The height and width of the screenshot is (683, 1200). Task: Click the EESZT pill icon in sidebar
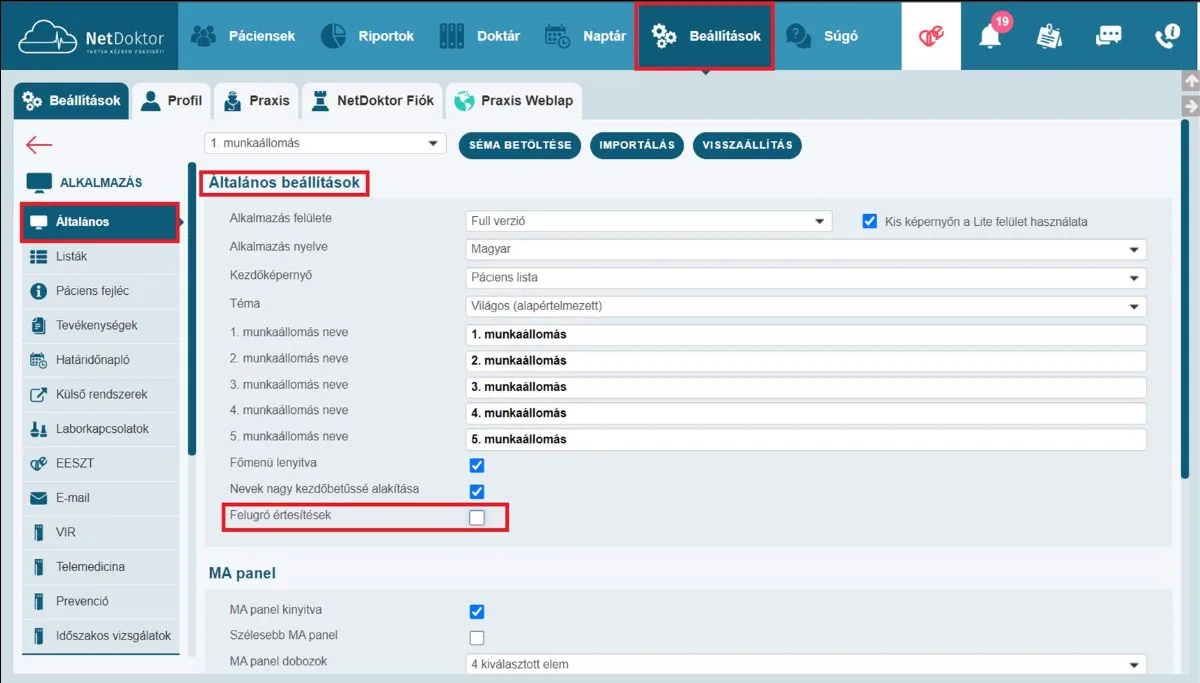click(39, 464)
